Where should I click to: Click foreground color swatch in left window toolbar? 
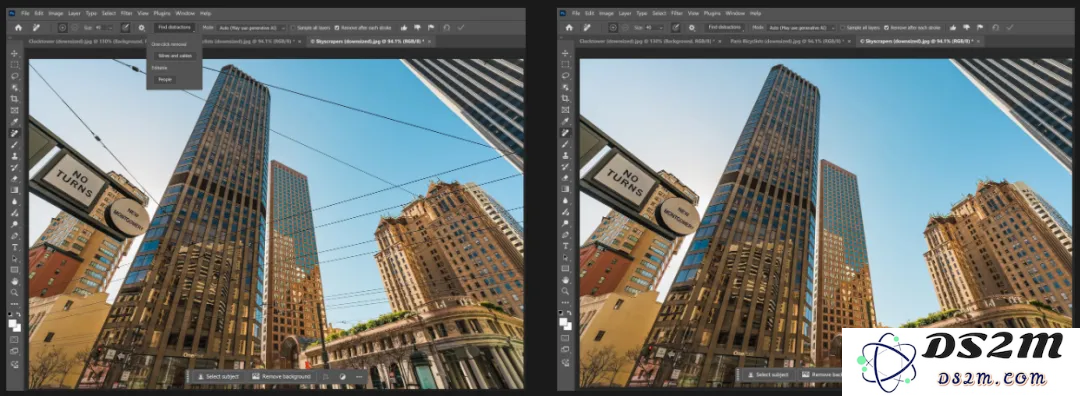point(12,322)
